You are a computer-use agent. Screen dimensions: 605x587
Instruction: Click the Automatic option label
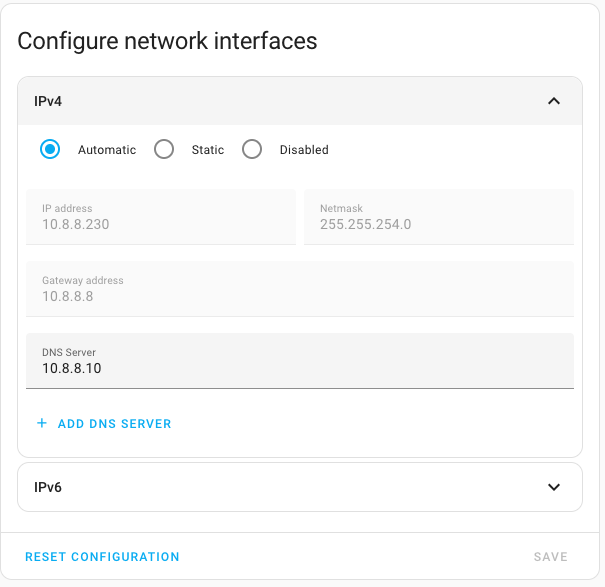[107, 150]
